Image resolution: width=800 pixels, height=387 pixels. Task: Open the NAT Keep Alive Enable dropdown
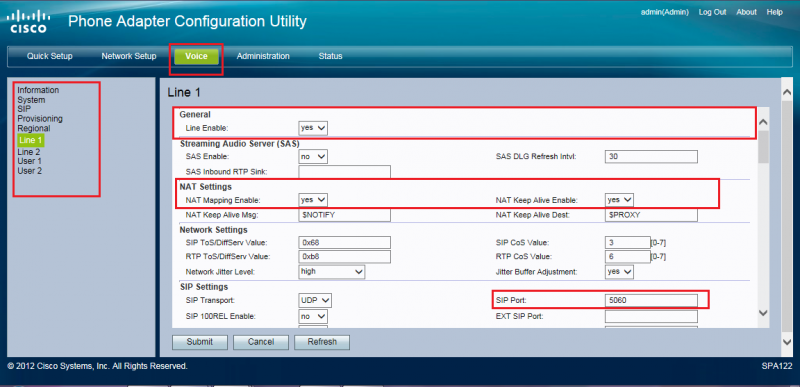tap(619, 200)
